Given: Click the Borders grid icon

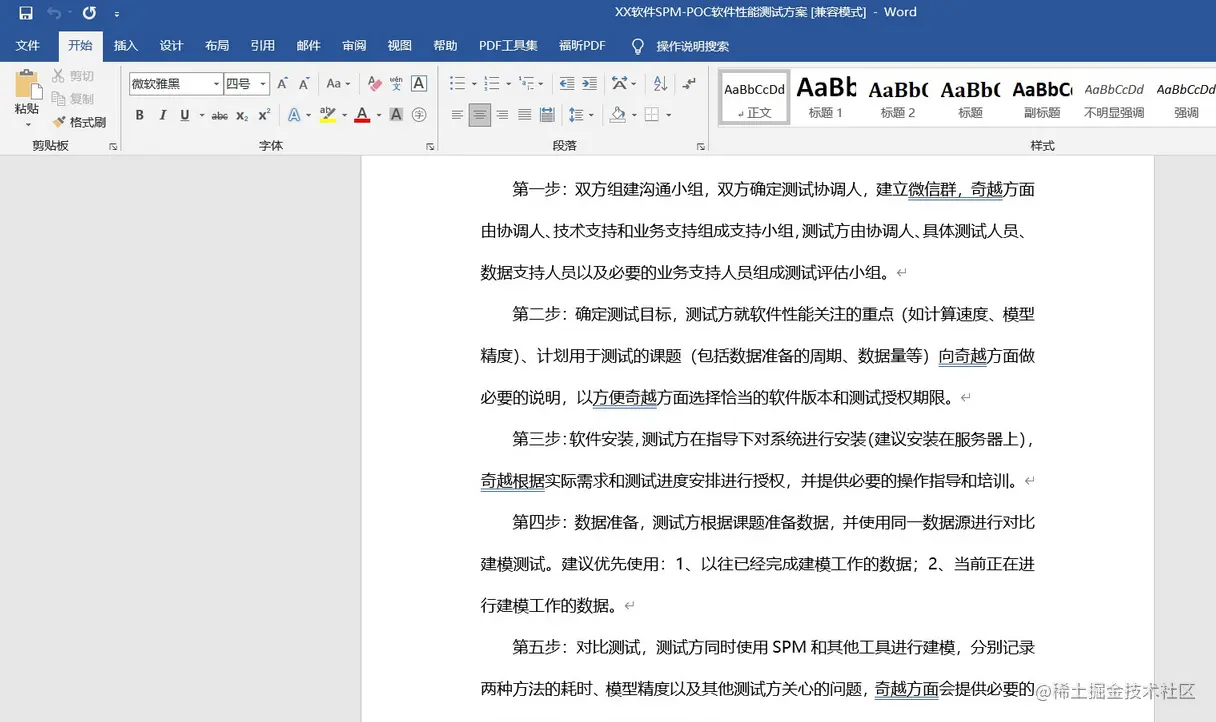Looking at the screenshot, I should (652, 115).
